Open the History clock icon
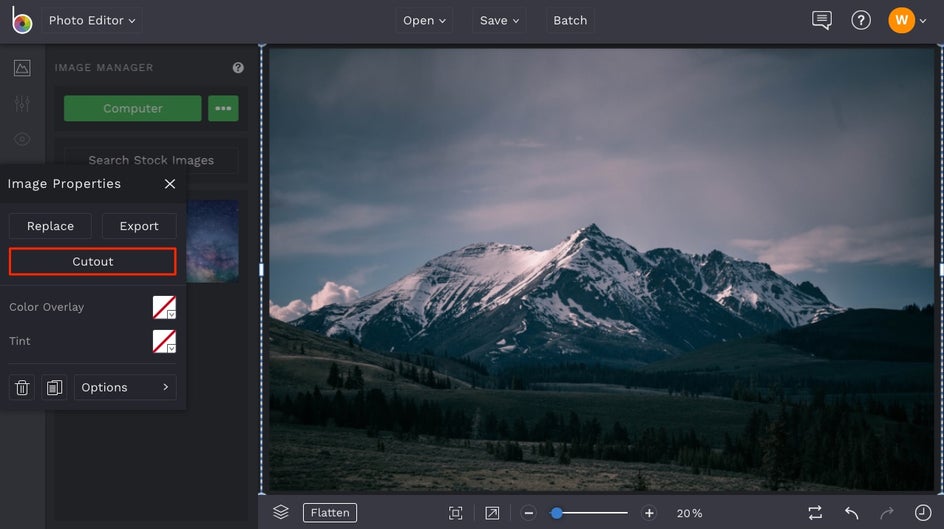944x529 pixels. pyautogui.click(x=923, y=513)
